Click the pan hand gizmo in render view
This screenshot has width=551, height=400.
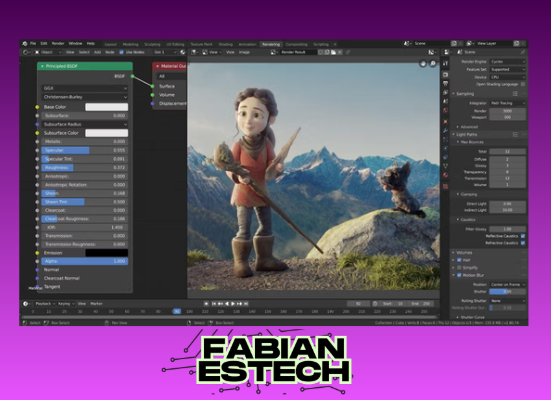pyautogui.click(x=423, y=64)
